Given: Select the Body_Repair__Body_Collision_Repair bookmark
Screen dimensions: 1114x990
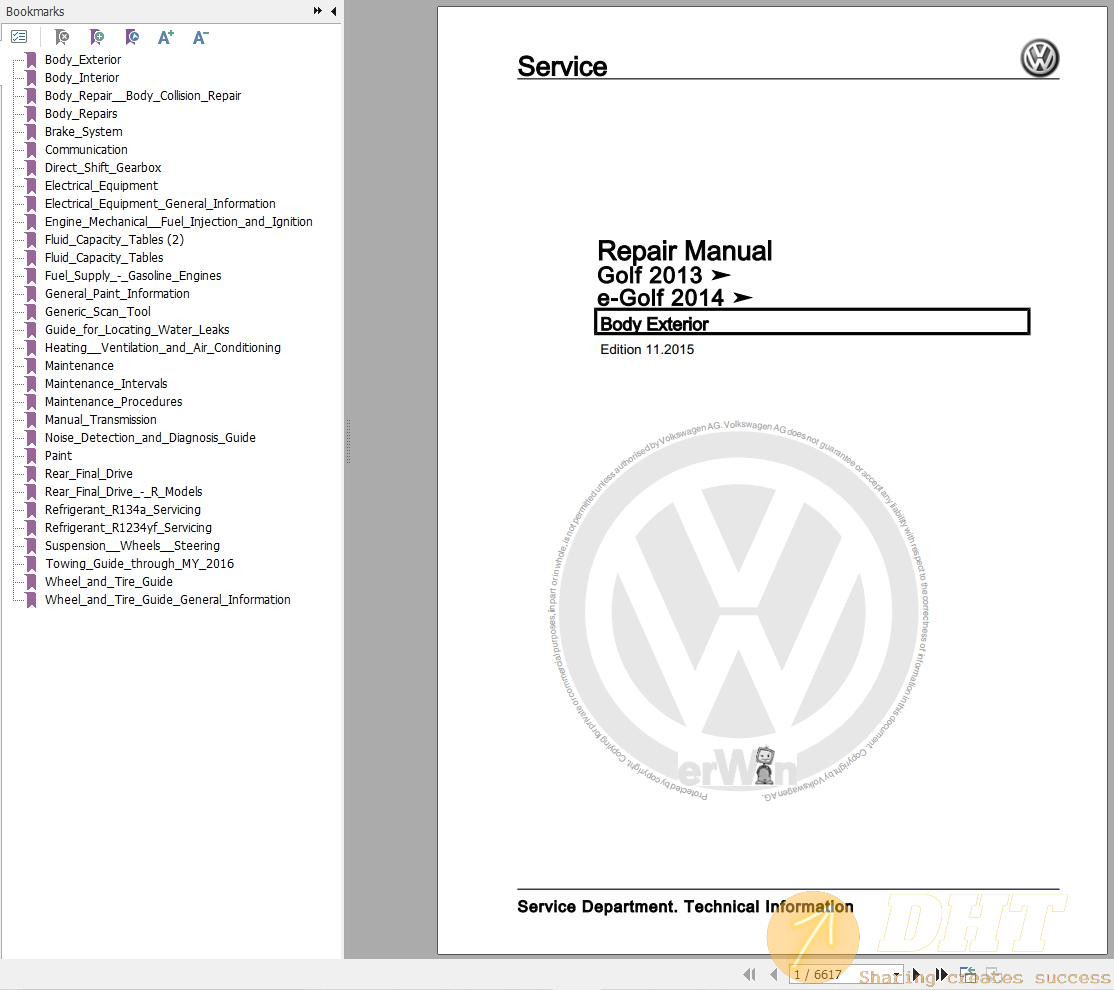Looking at the screenshot, I should point(143,95).
